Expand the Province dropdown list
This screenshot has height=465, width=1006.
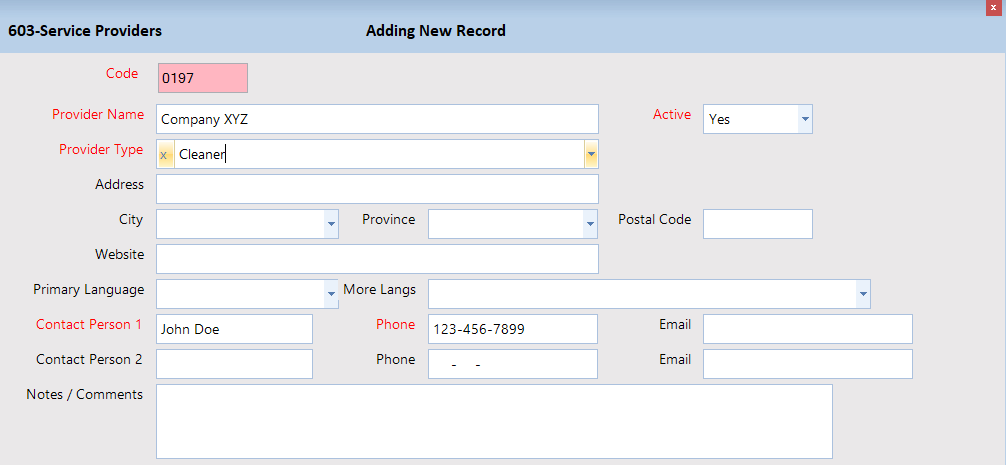589,225
